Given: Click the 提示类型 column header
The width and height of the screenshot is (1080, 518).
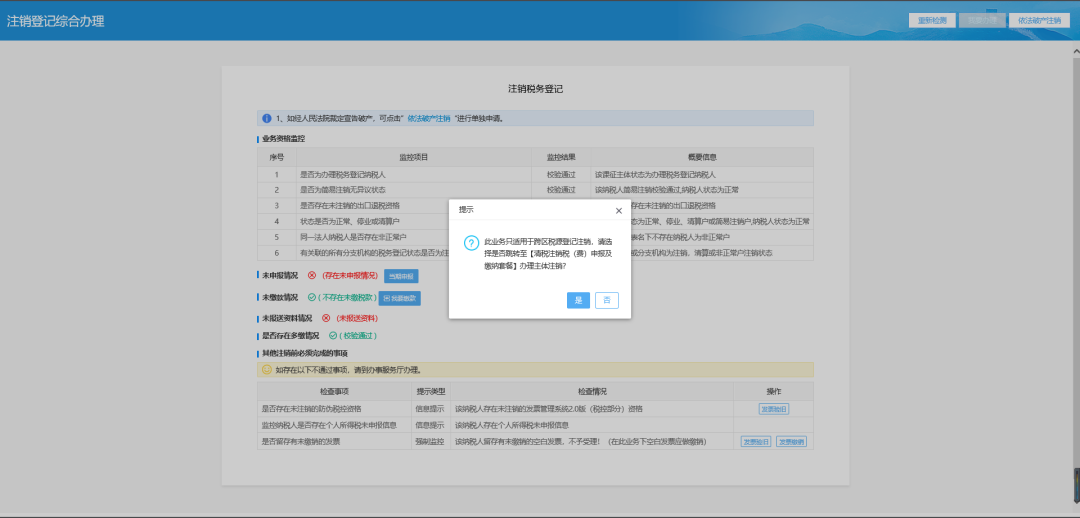Looking at the screenshot, I should (430, 391).
